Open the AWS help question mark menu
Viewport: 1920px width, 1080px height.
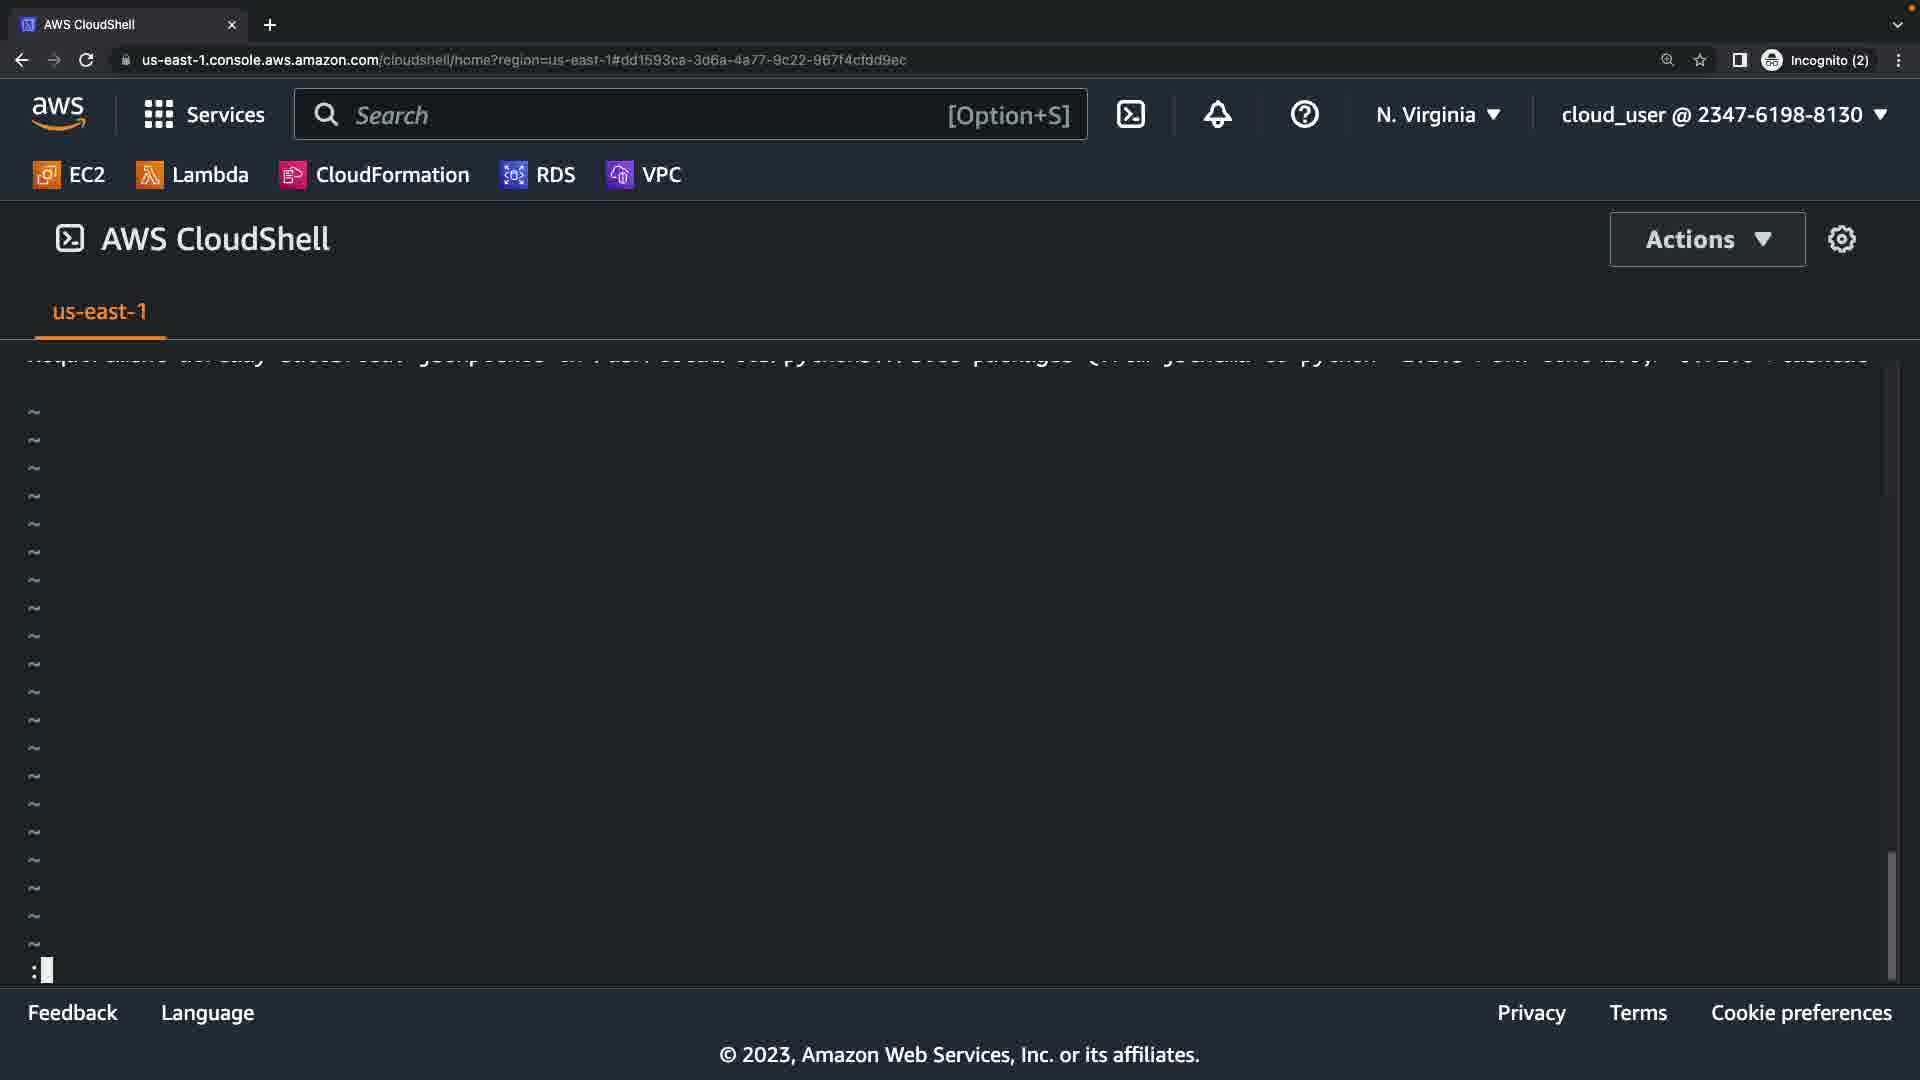coord(1304,115)
